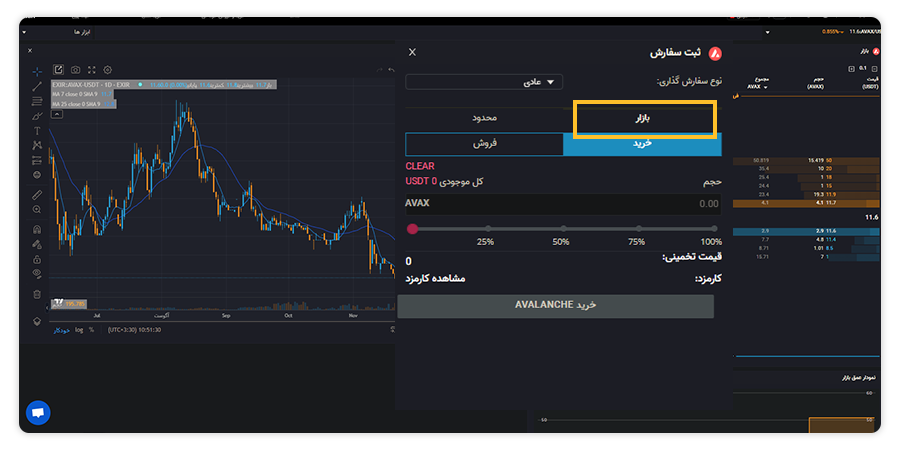Toggle the log scale option

click(x=79, y=330)
